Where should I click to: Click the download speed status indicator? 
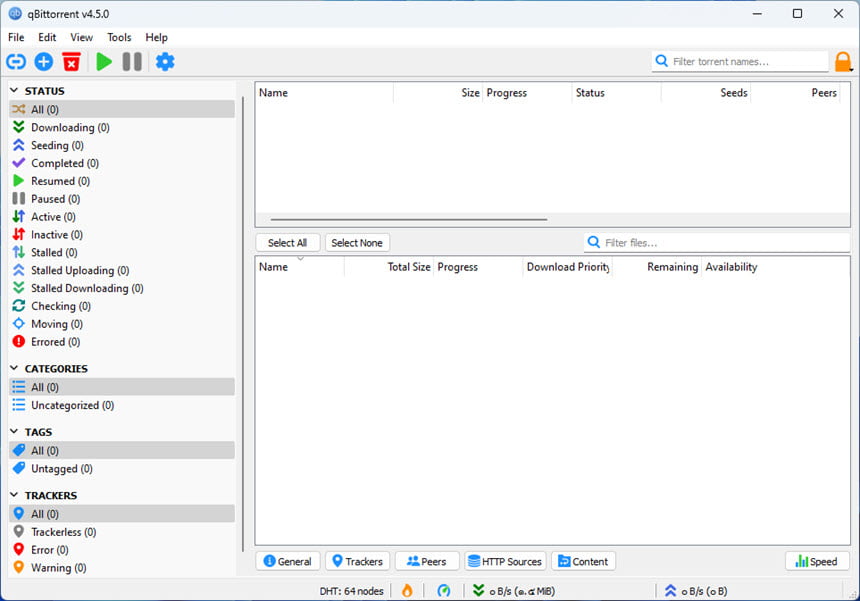tap(513, 591)
